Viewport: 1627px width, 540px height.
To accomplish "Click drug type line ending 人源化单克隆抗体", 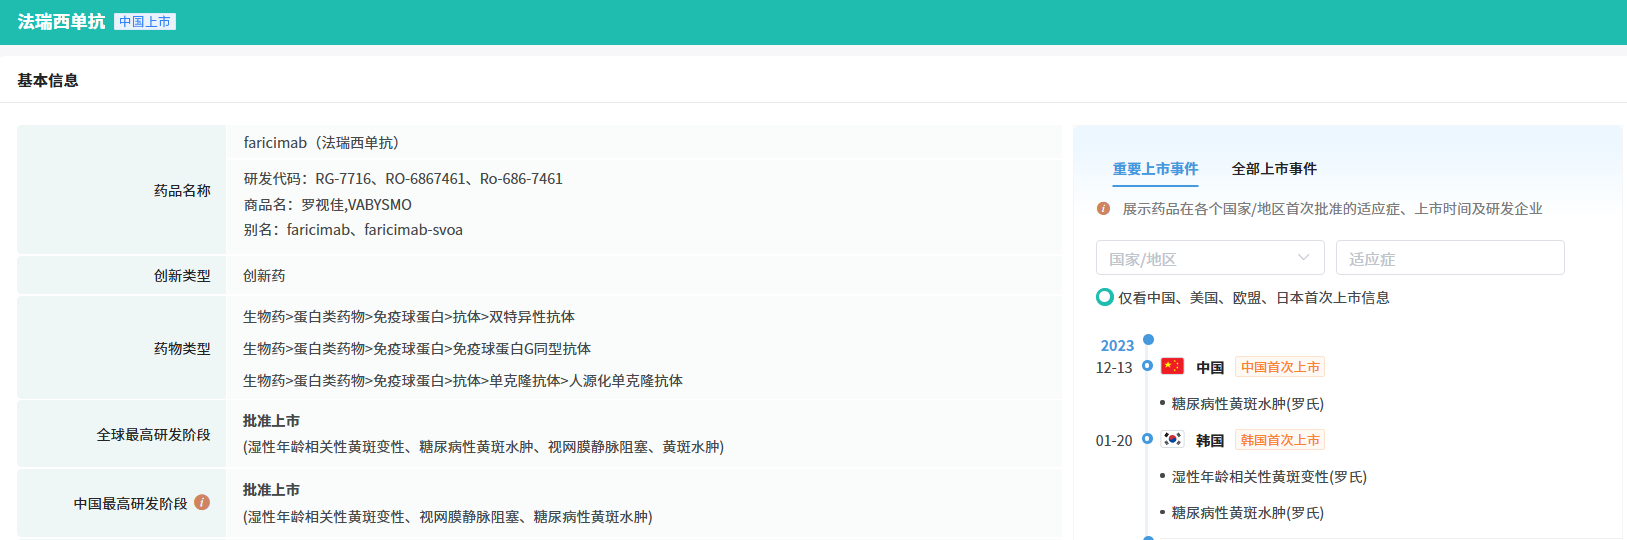I will [x=463, y=381].
